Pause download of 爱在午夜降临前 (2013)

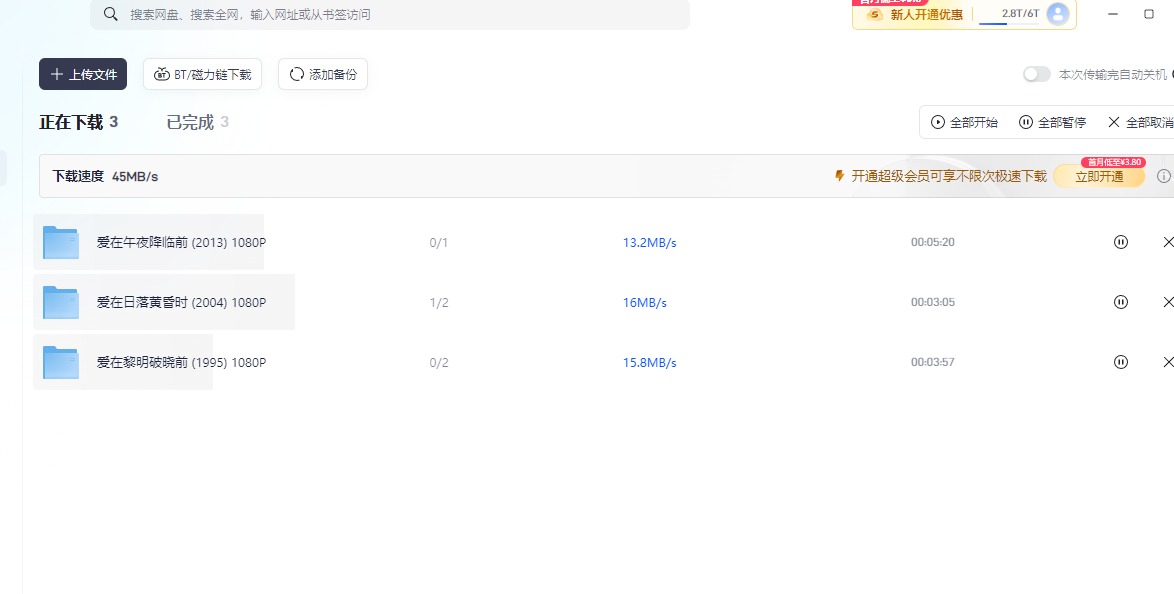coord(1121,242)
